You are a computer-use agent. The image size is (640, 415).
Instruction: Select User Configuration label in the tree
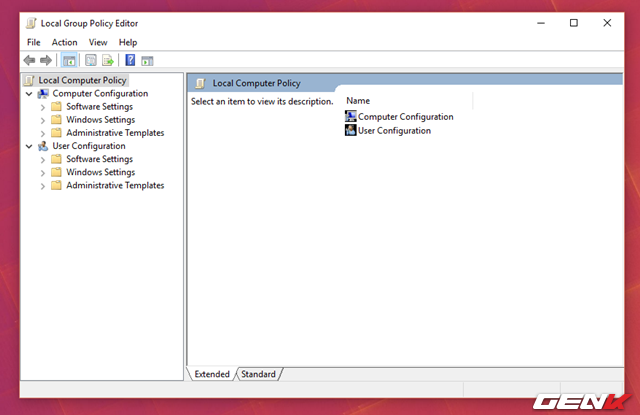pyautogui.click(x=89, y=146)
